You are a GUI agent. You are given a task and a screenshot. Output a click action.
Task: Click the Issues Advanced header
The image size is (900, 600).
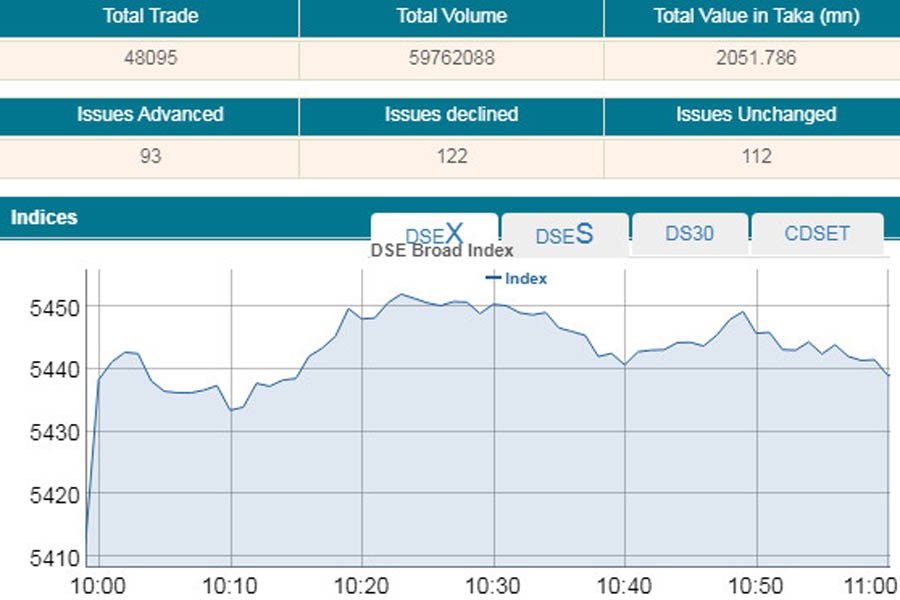tap(149, 114)
